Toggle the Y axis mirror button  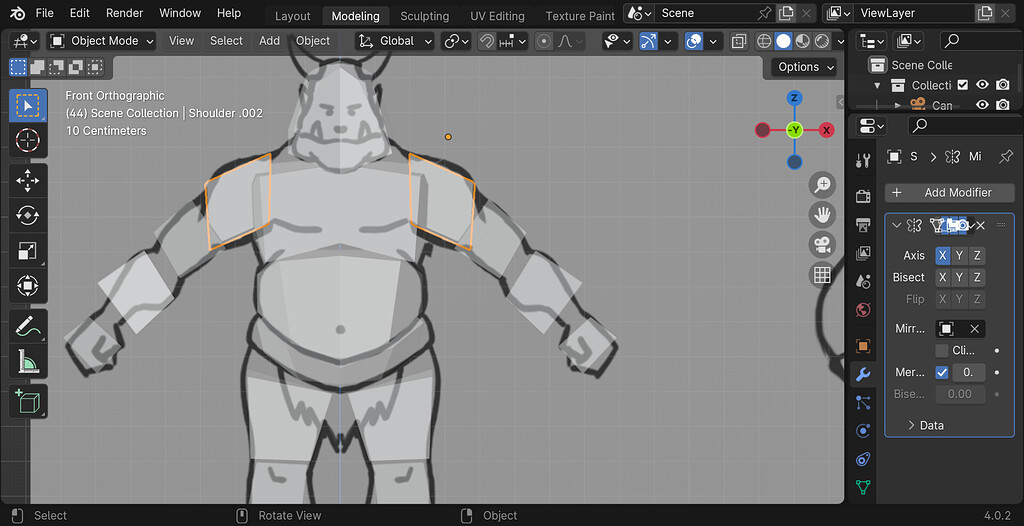959,255
